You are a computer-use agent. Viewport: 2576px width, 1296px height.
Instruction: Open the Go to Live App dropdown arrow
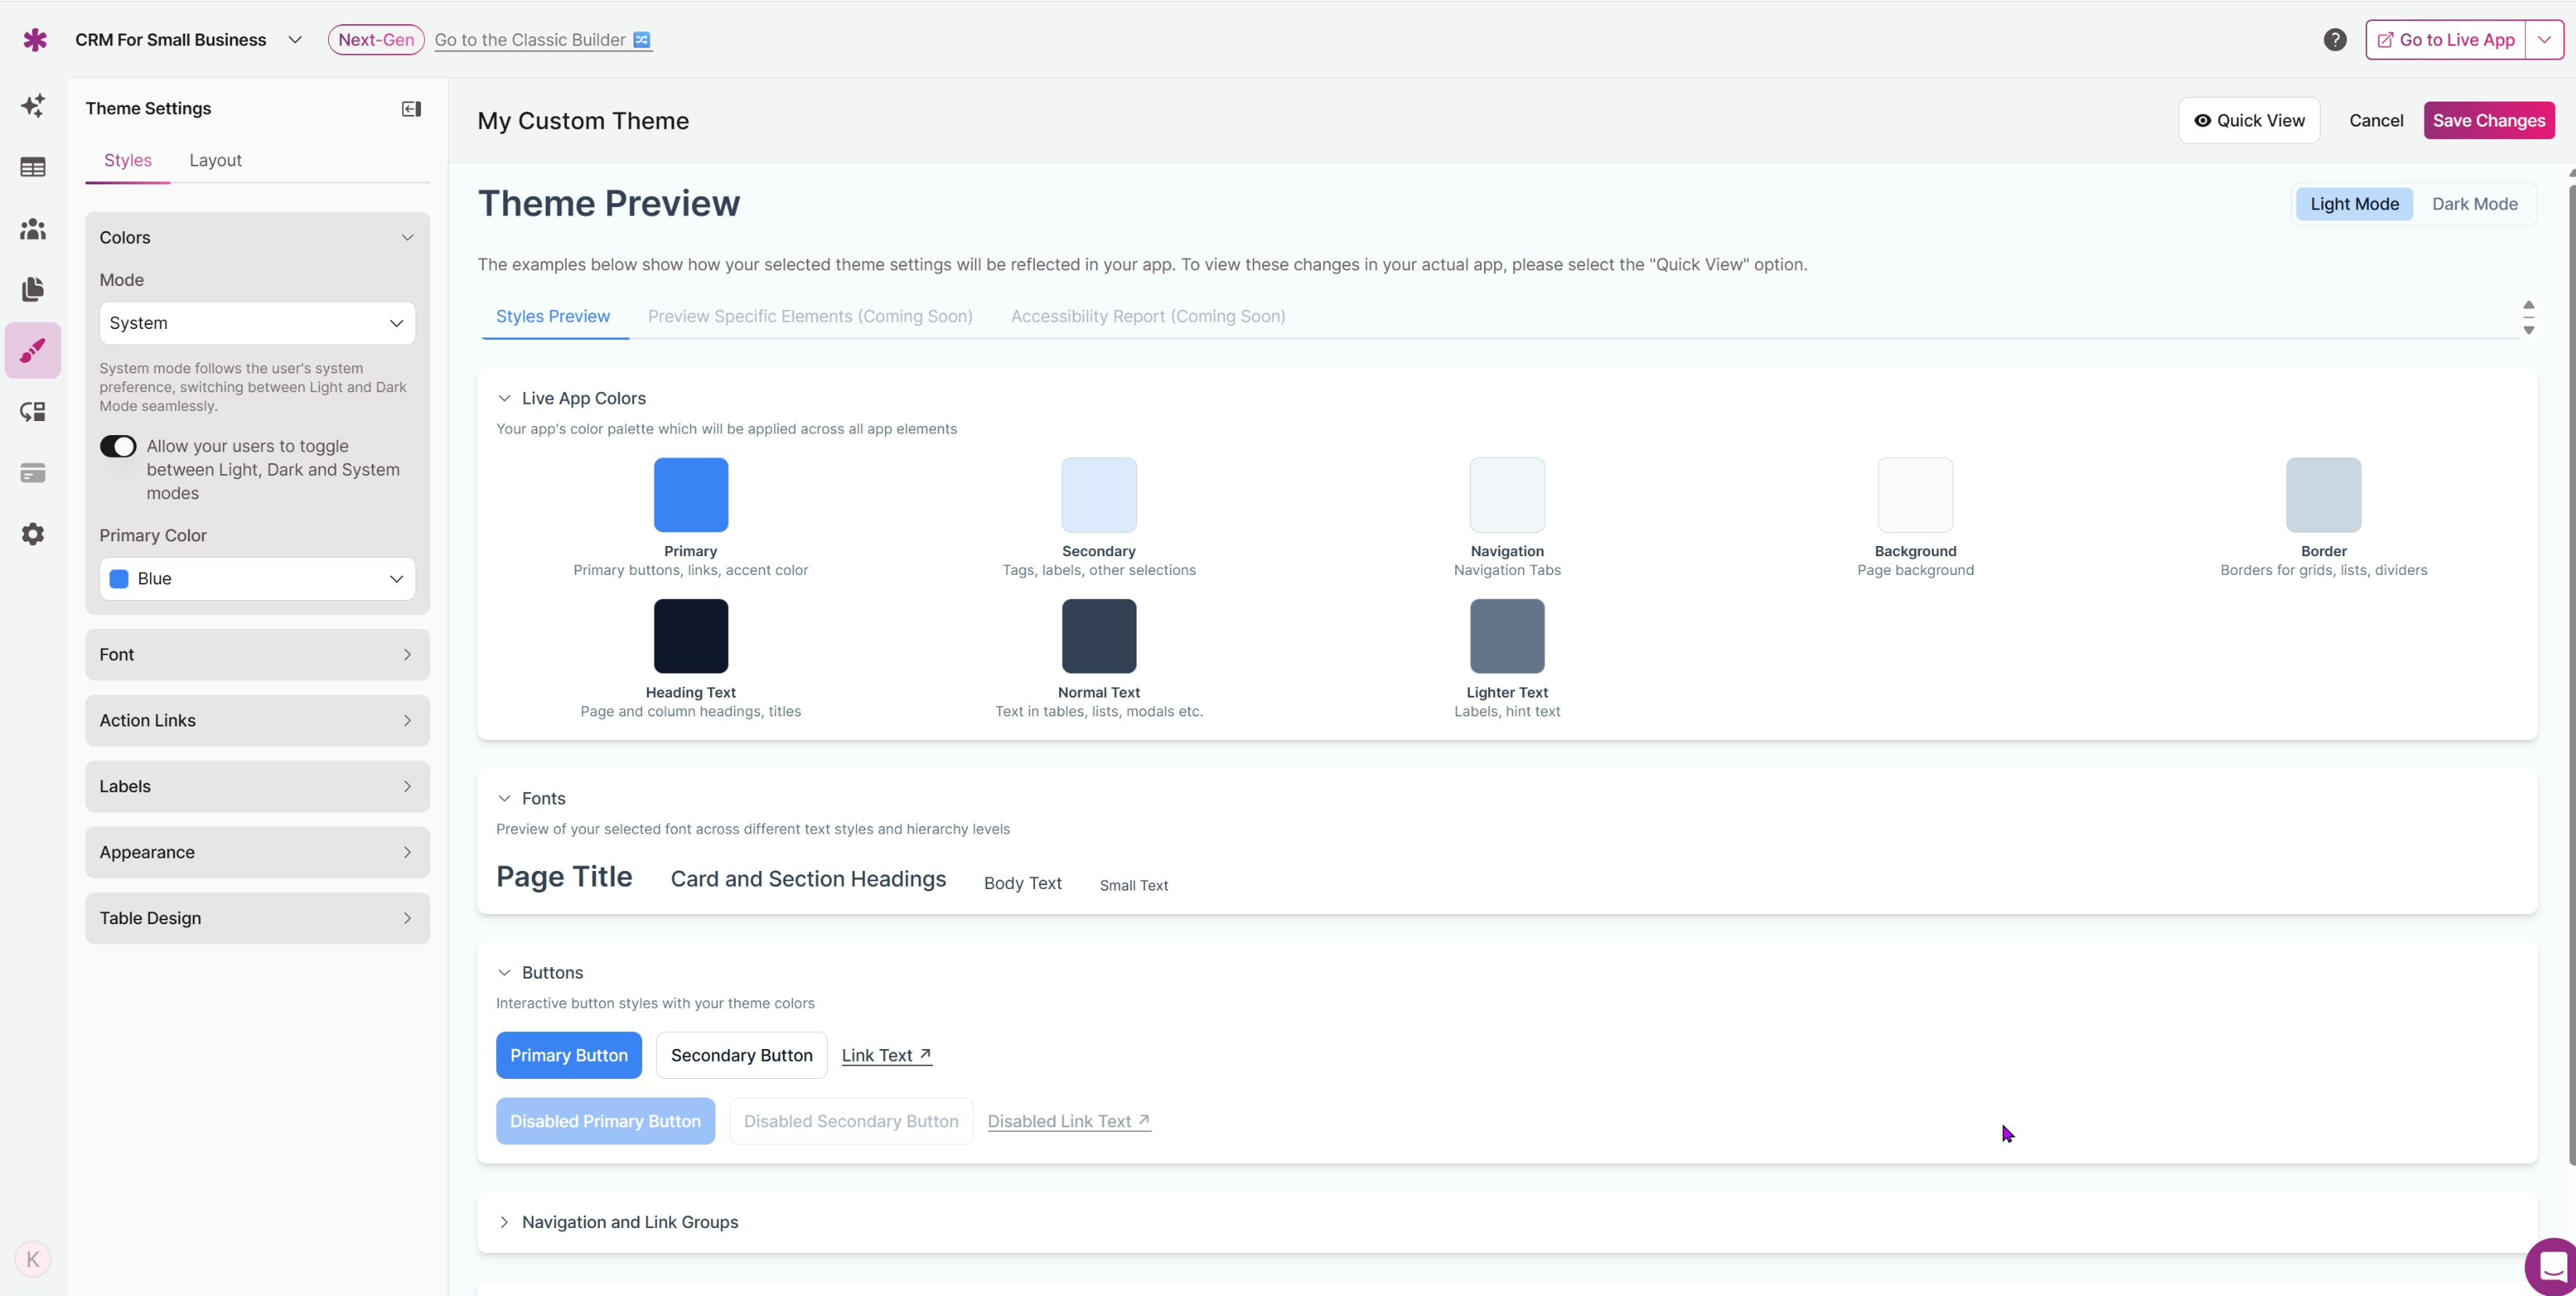2544,40
